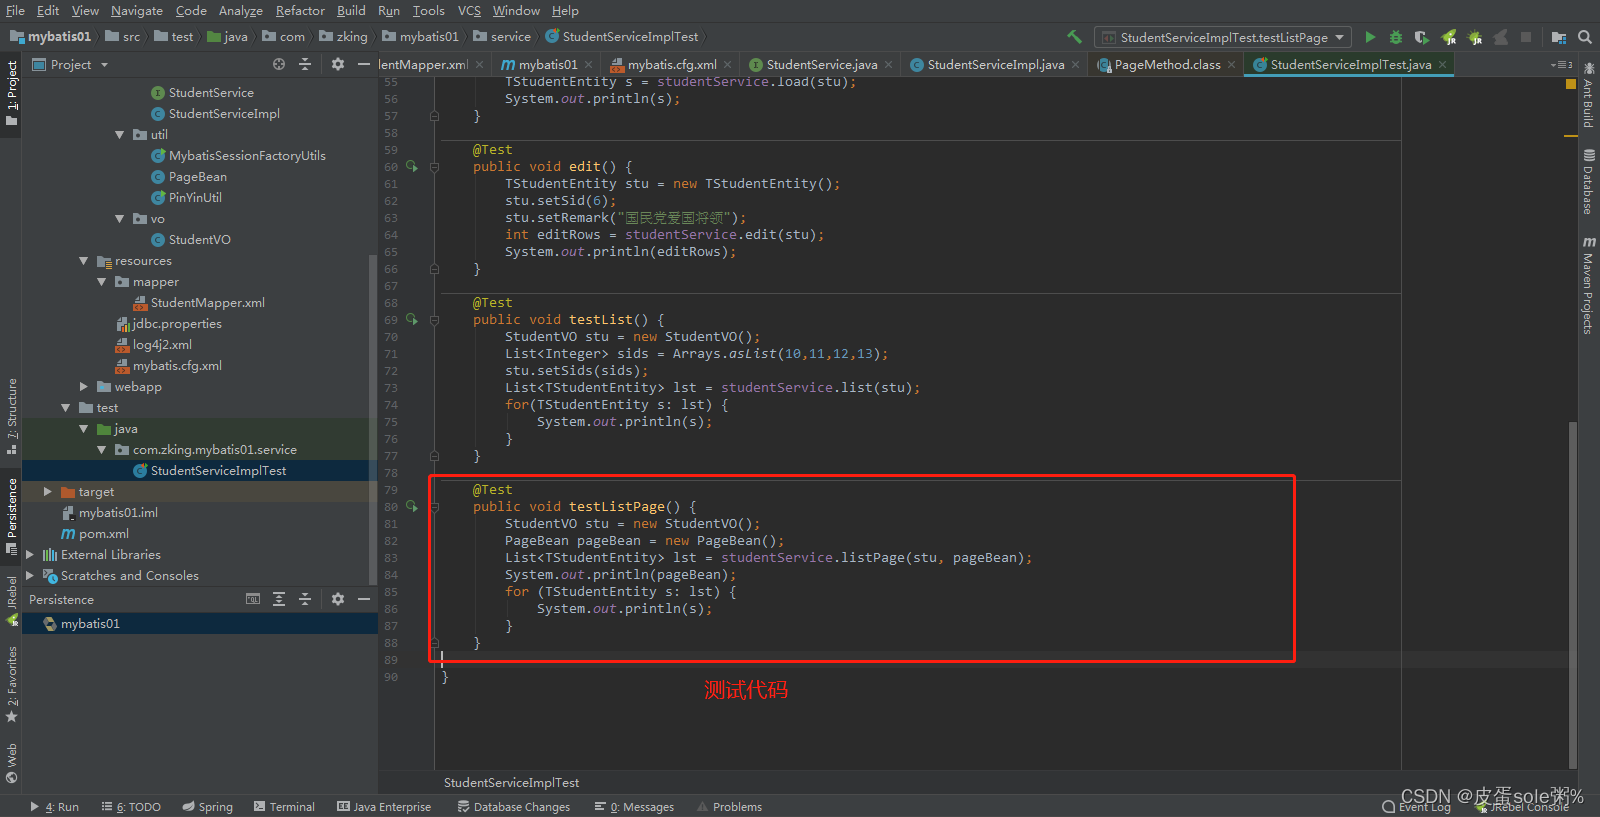Screen dimensions: 1600x817
Task: Collapse the resources folder in the project tree
Action: coord(84,261)
